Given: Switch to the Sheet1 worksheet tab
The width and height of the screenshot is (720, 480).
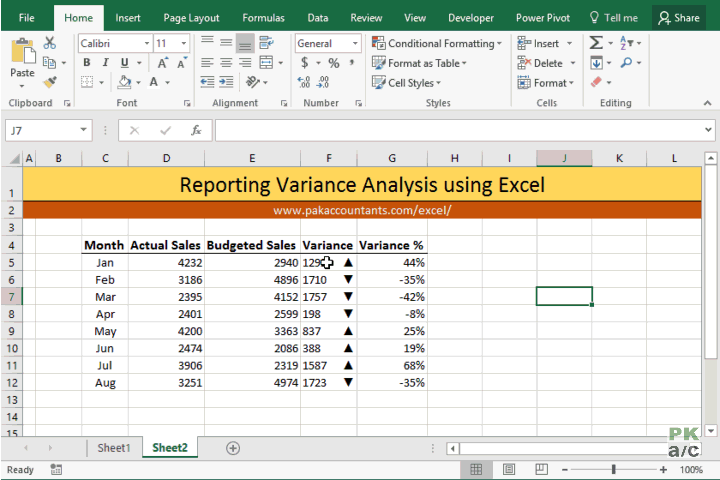Looking at the screenshot, I should click(114, 448).
